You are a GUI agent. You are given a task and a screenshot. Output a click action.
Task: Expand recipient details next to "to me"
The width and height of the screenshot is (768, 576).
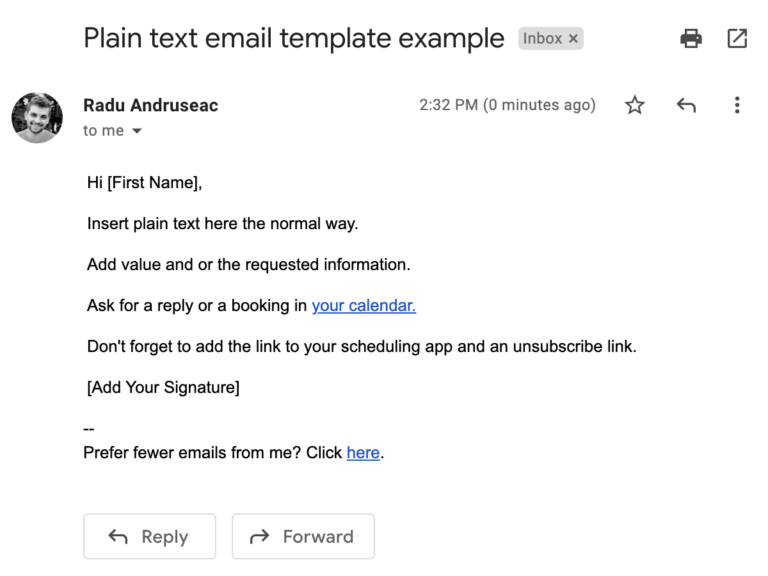coord(137,131)
